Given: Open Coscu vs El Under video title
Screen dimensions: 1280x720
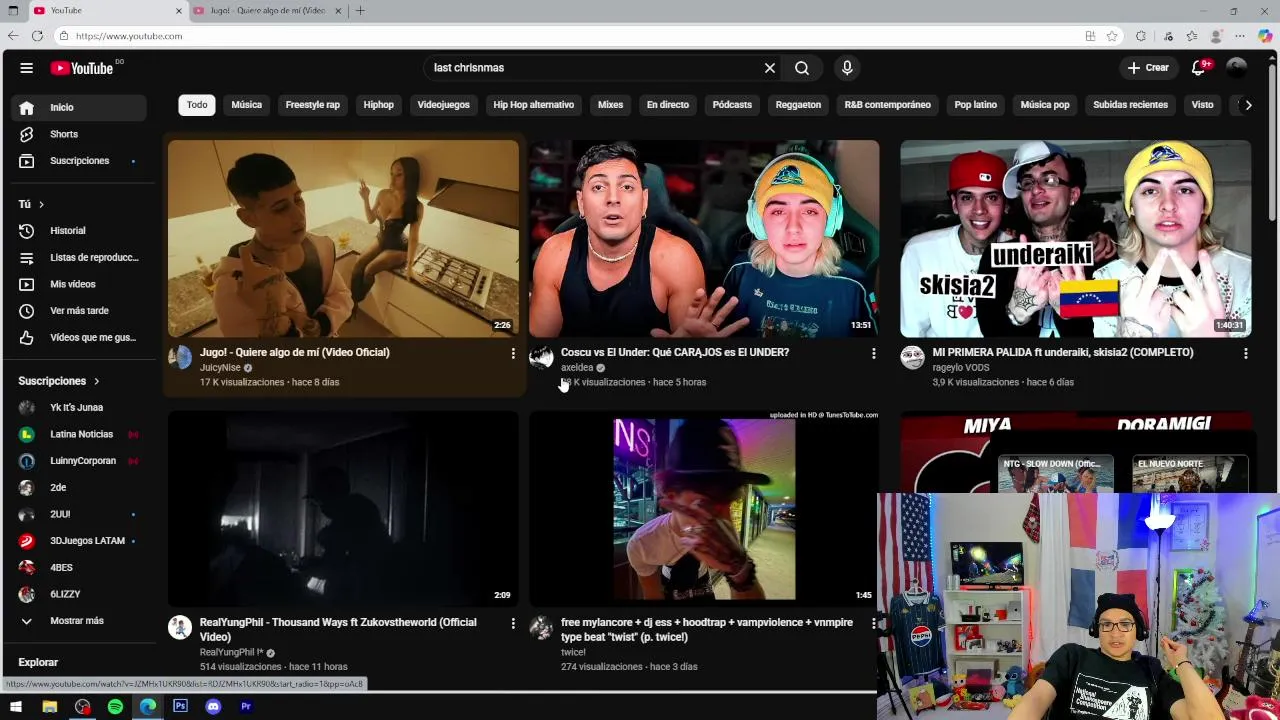Looking at the screenshot, I should point(675,352).
